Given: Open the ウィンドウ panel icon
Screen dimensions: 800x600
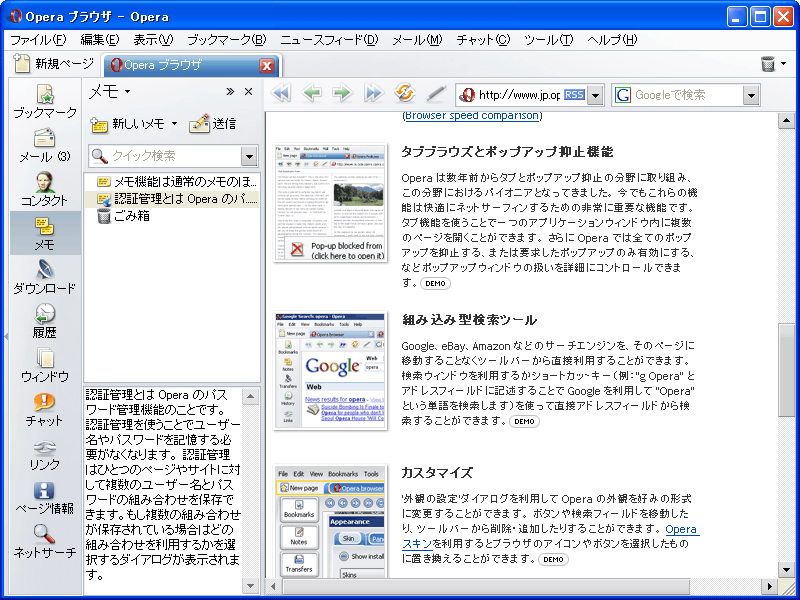Looking at the screenshot, I should [x=45, y=365].
